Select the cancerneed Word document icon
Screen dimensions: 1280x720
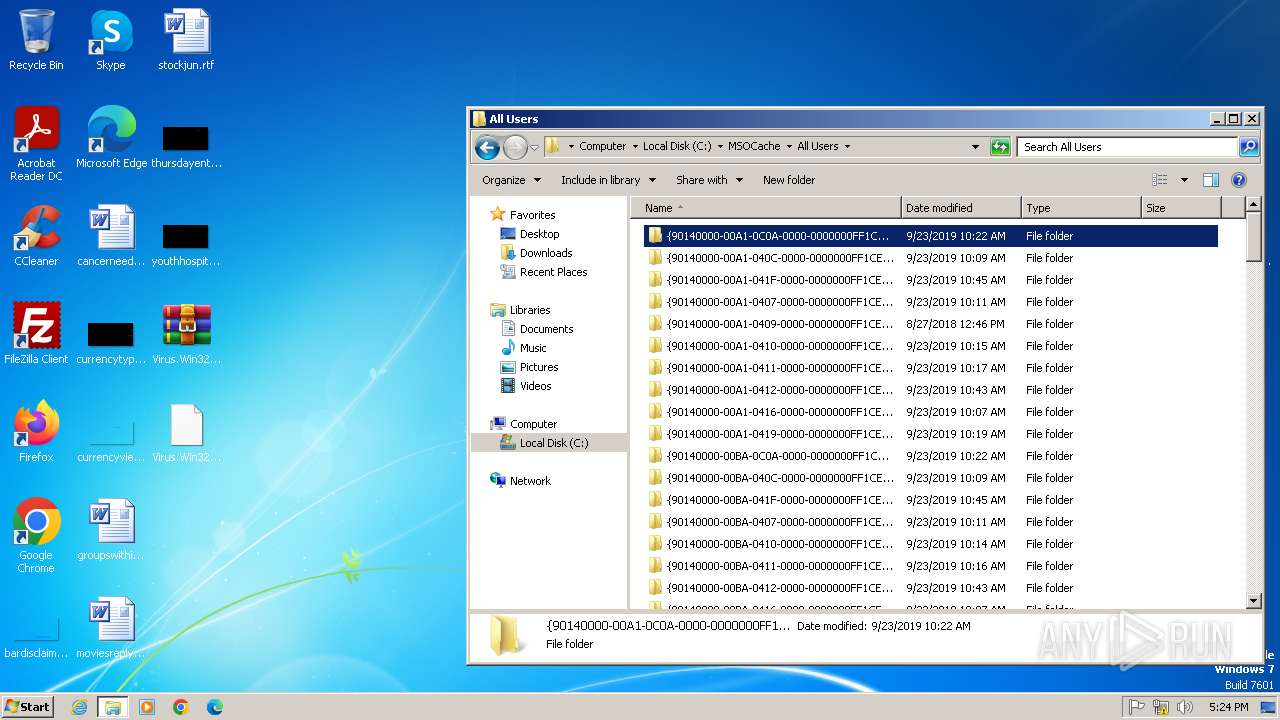[111, 236]
